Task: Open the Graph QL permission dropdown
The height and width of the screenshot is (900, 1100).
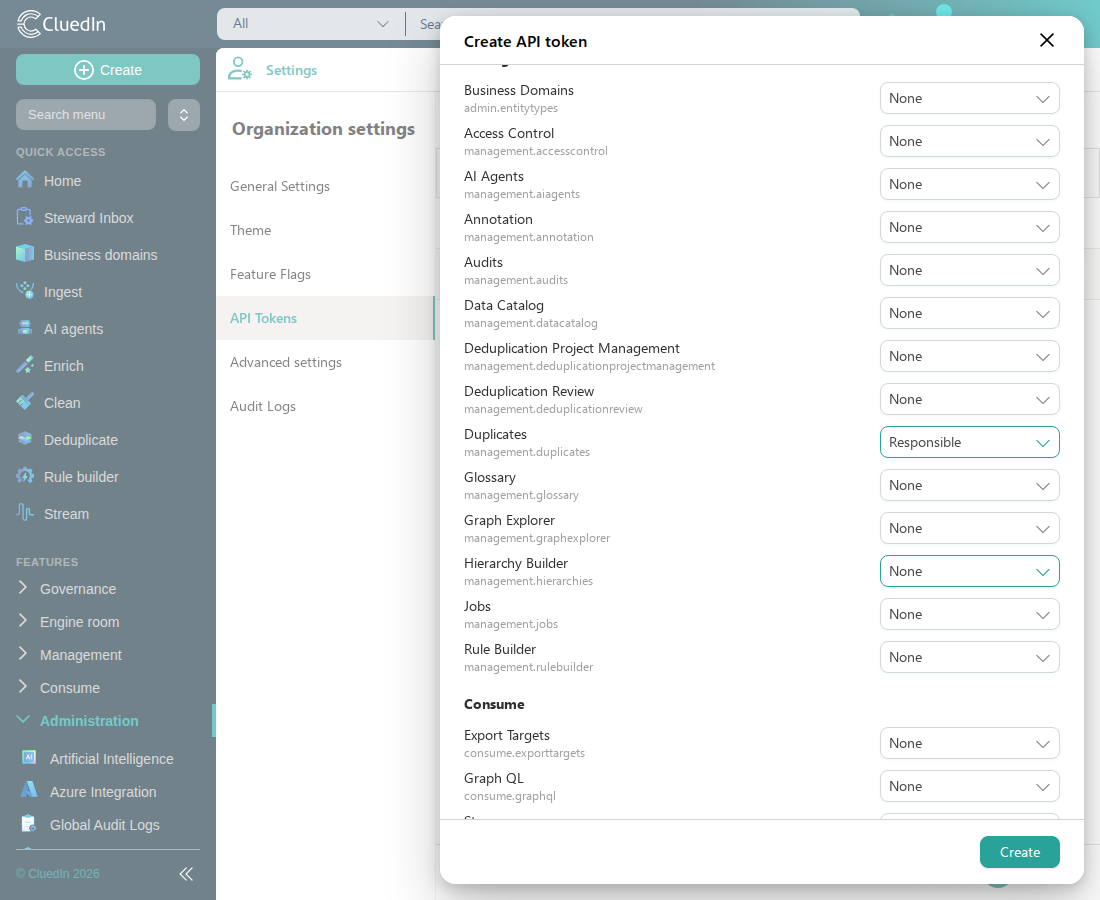Action: click(970, 786)
